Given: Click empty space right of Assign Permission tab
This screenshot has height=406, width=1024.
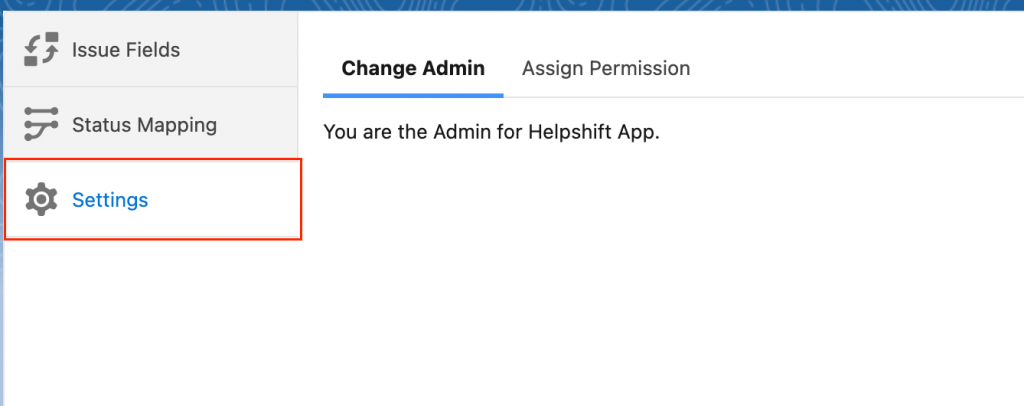Looking at the screenshot, I should [x=850, y=68].
